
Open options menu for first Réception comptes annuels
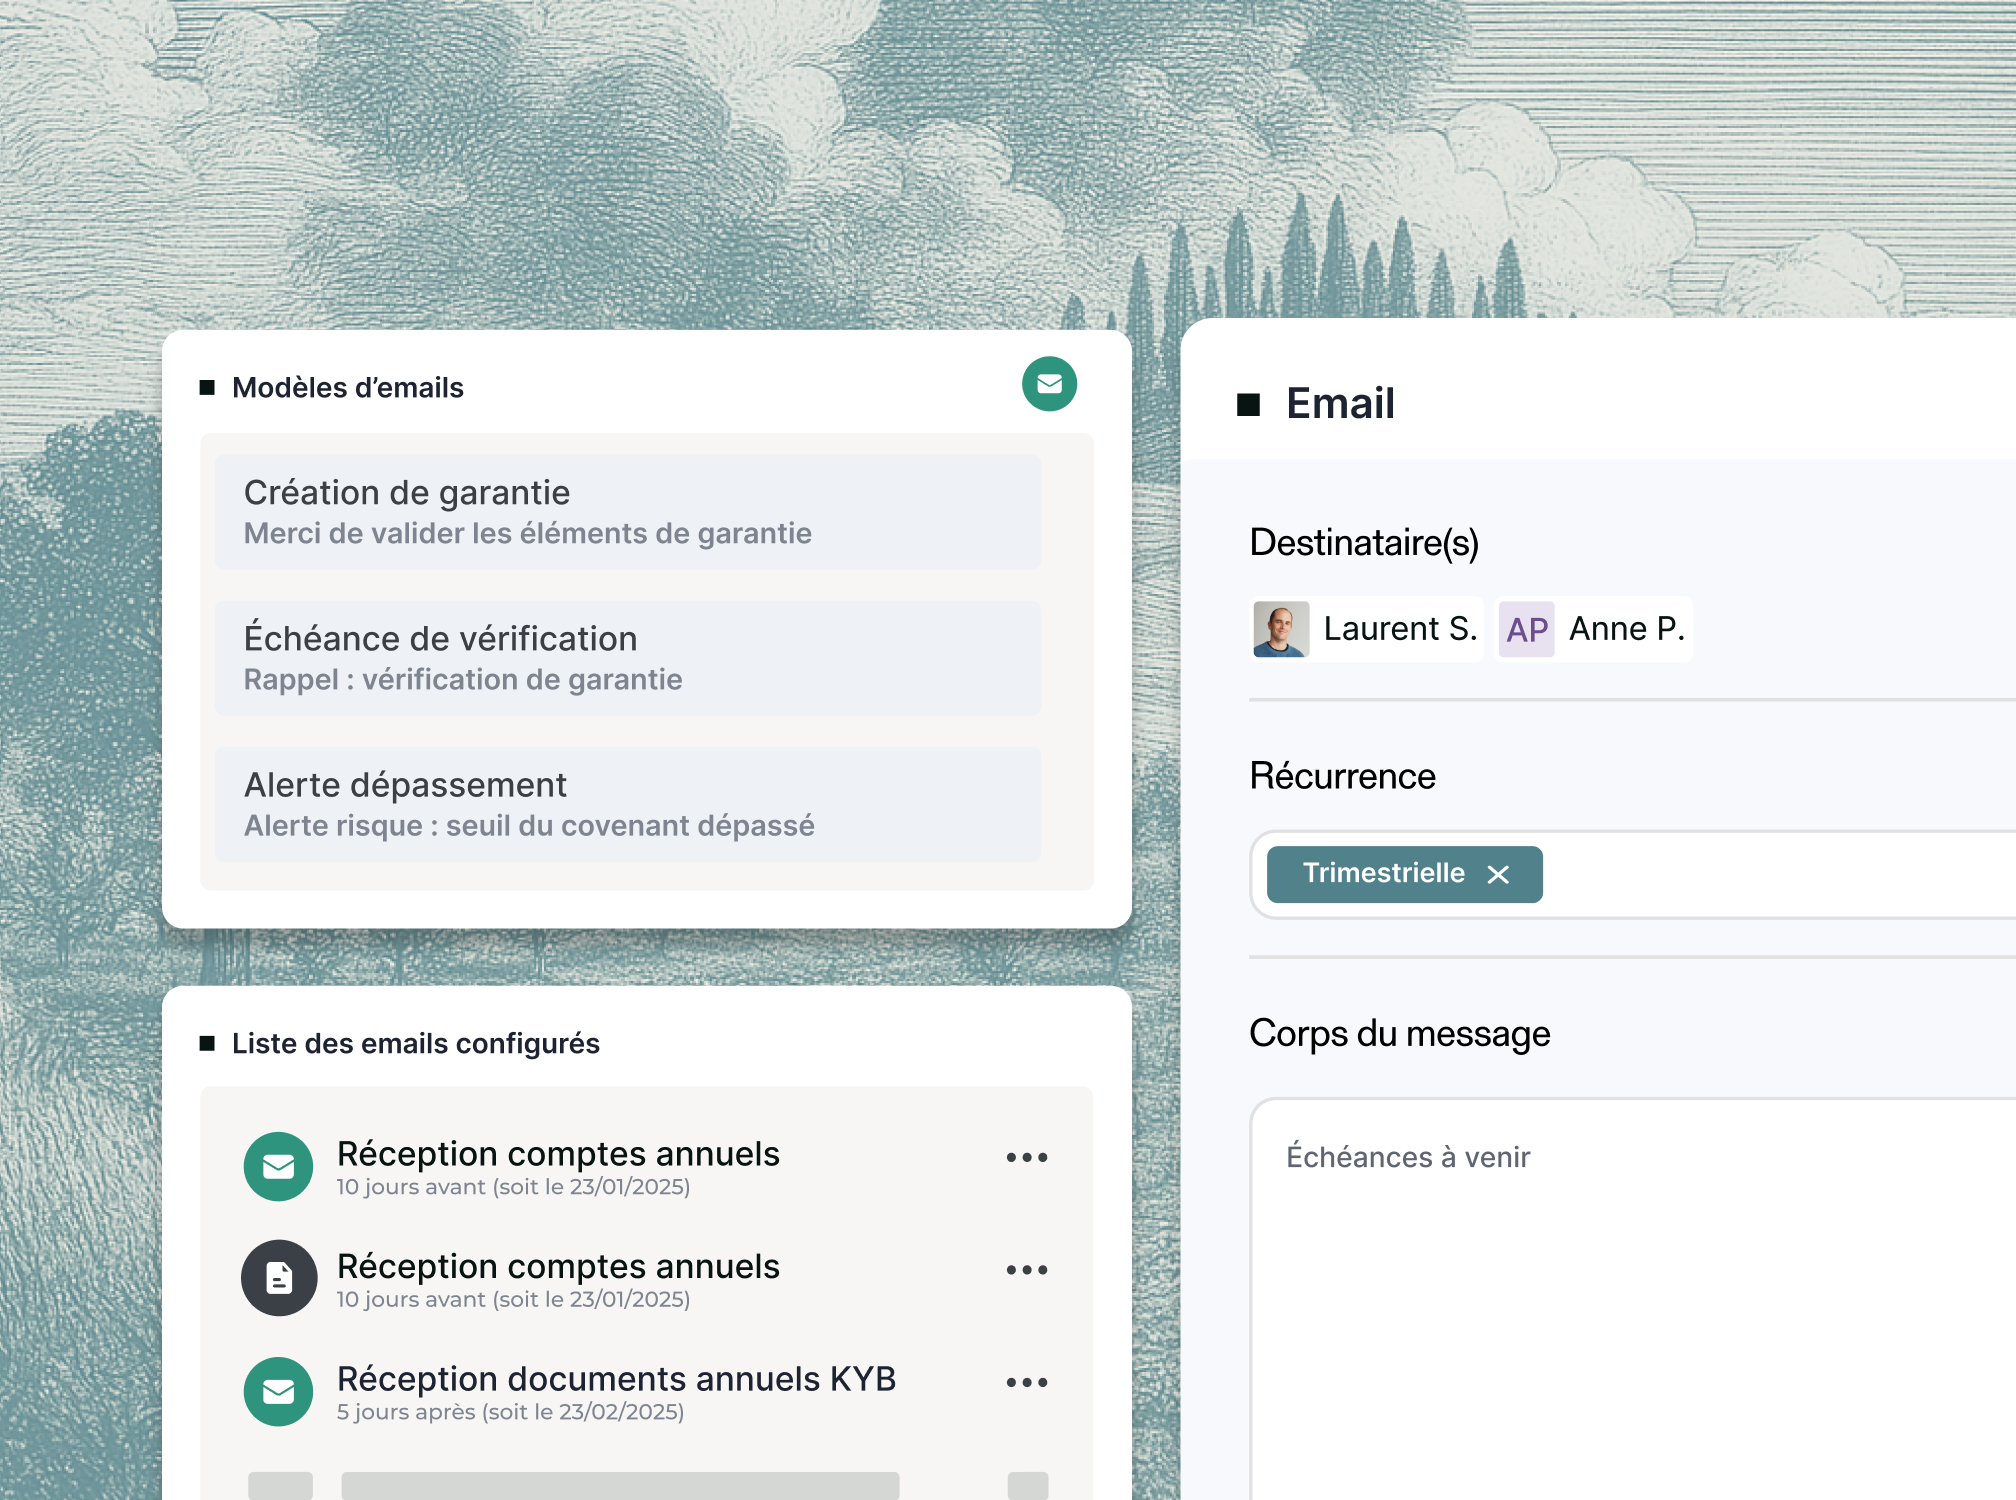click(x=1026, y=1158)
